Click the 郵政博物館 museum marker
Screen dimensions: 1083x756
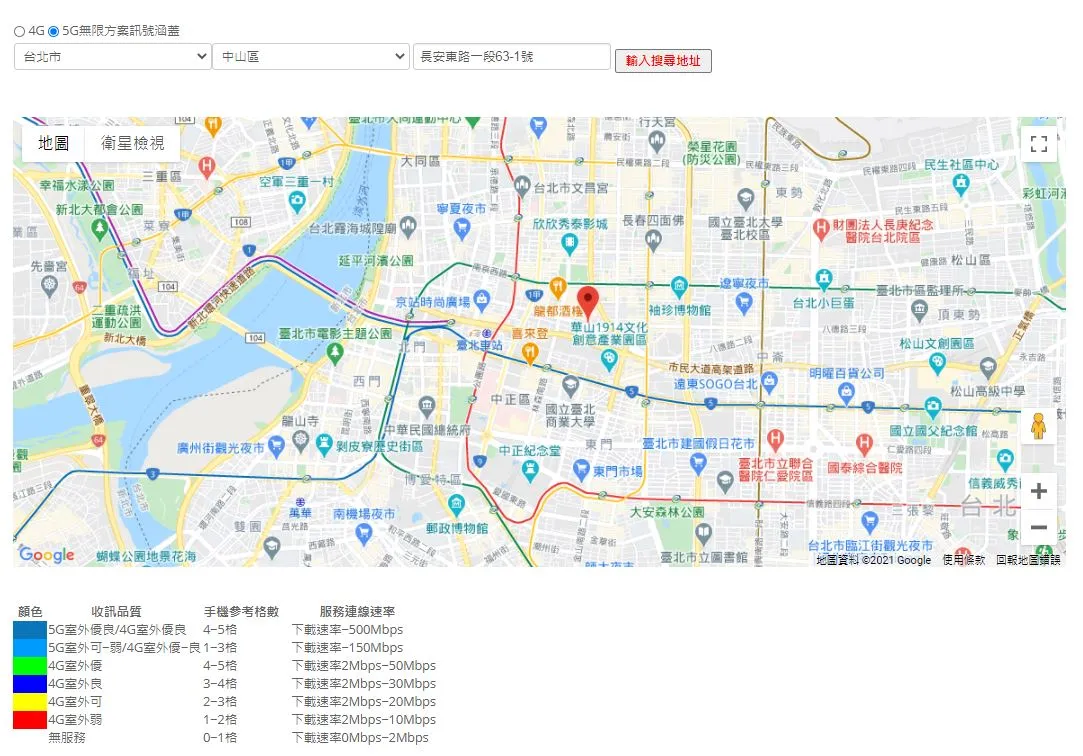click(x=457, y=504)
